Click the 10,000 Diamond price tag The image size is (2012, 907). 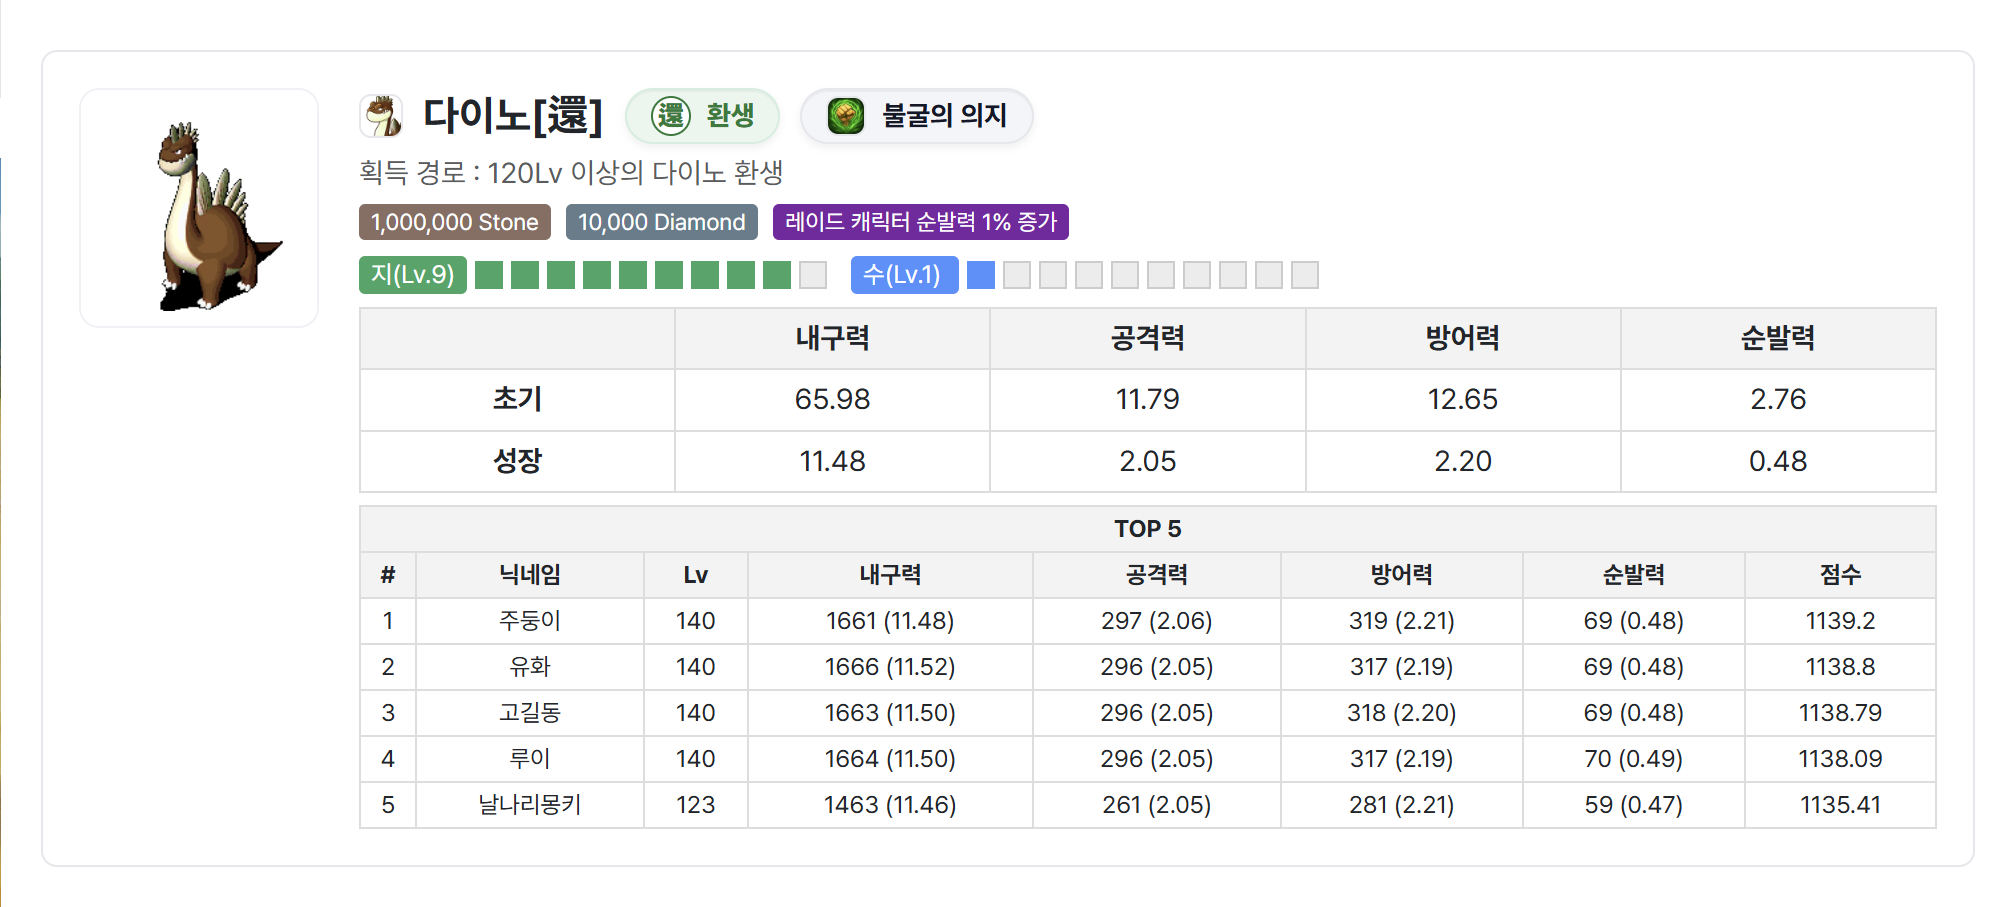pyautogui.click(x=661, y=222)
